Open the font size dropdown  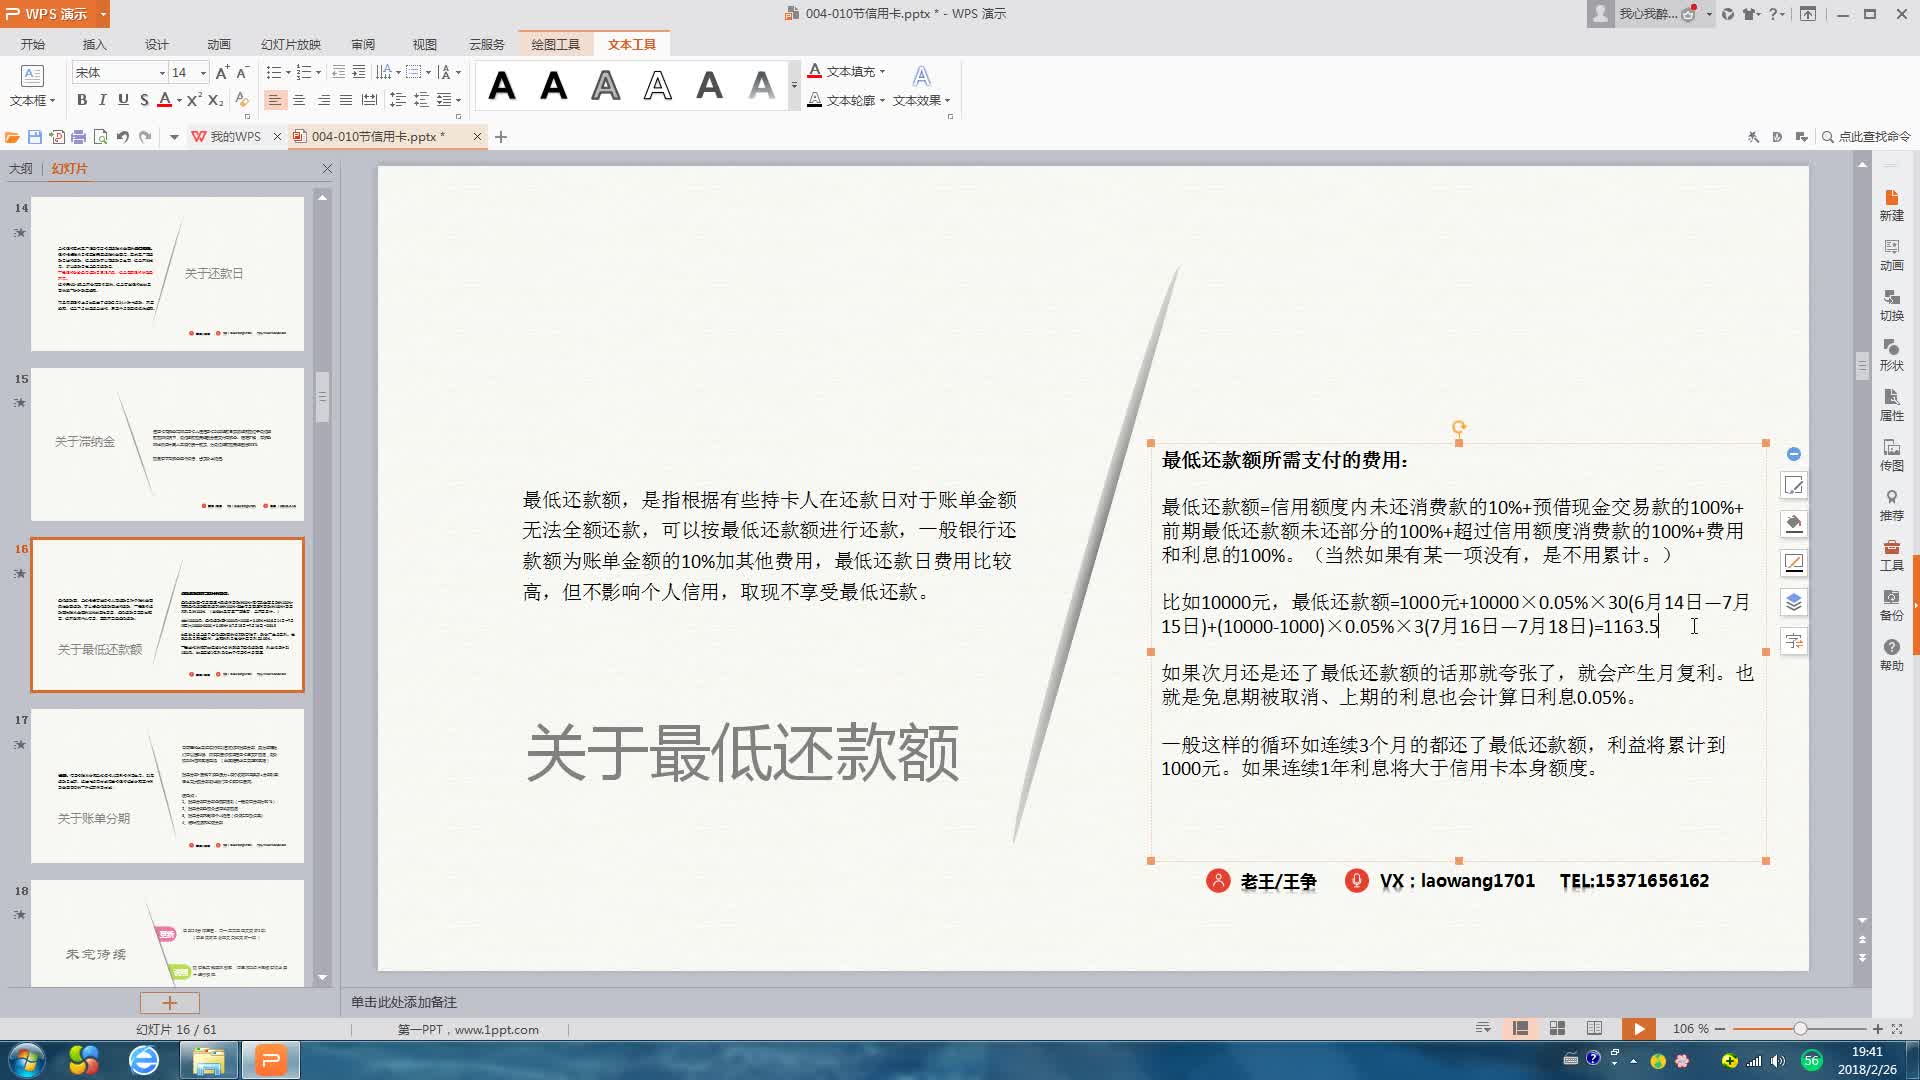pyautogui.click(x=203, y=72)
